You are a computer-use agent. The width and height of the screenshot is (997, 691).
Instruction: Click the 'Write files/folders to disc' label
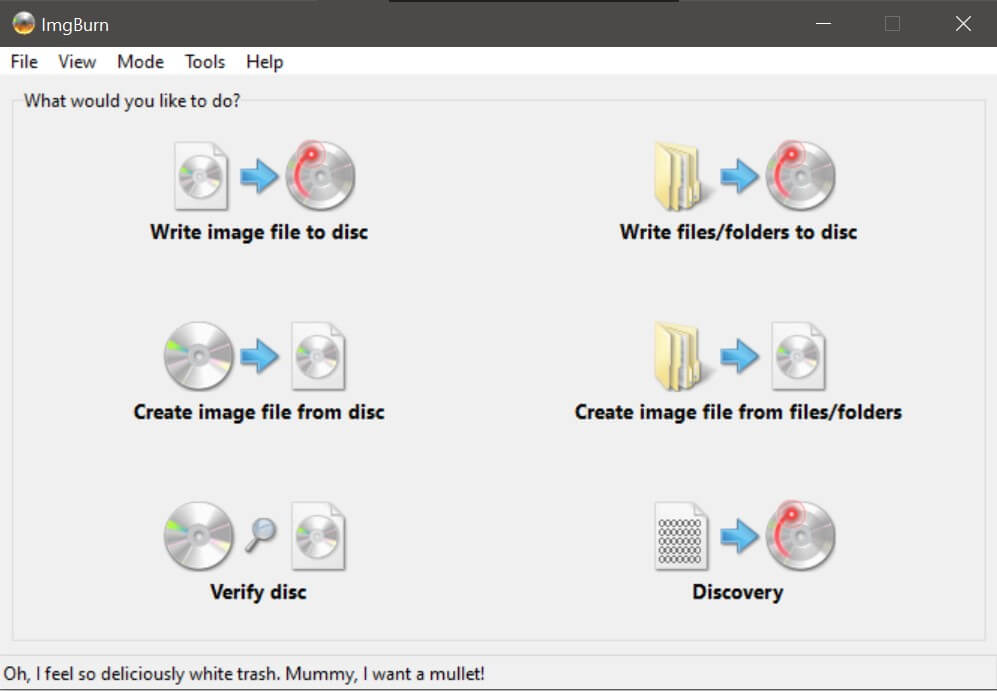click(738, 232)
